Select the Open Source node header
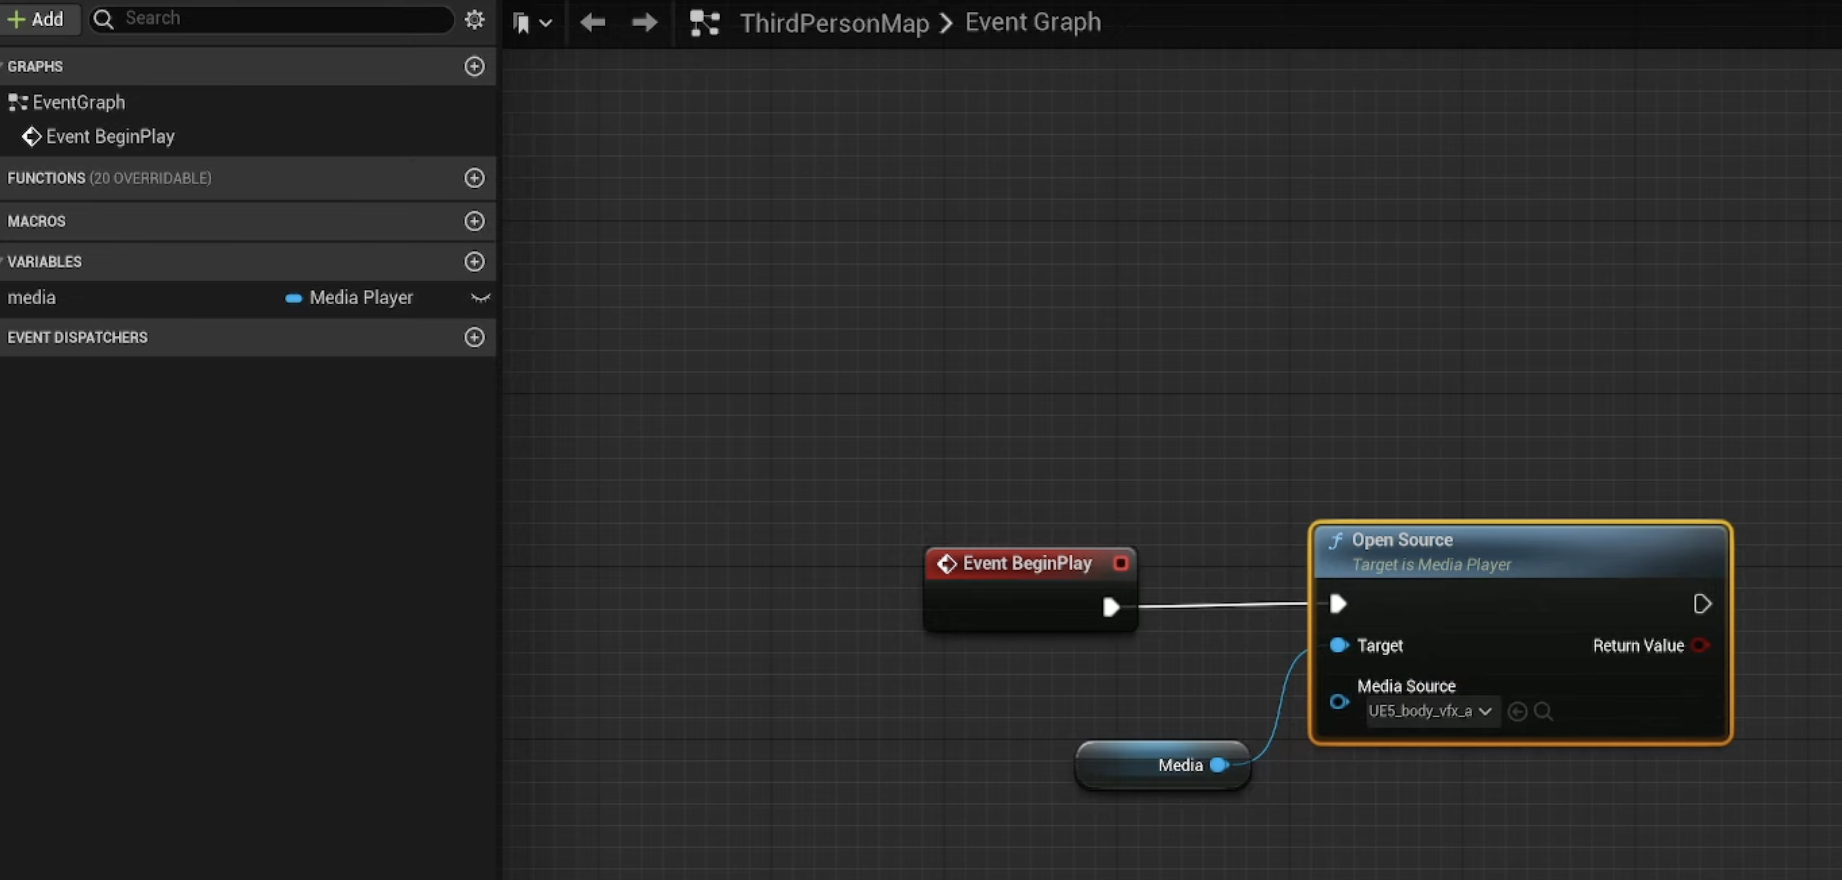 tap(1520, 551)
